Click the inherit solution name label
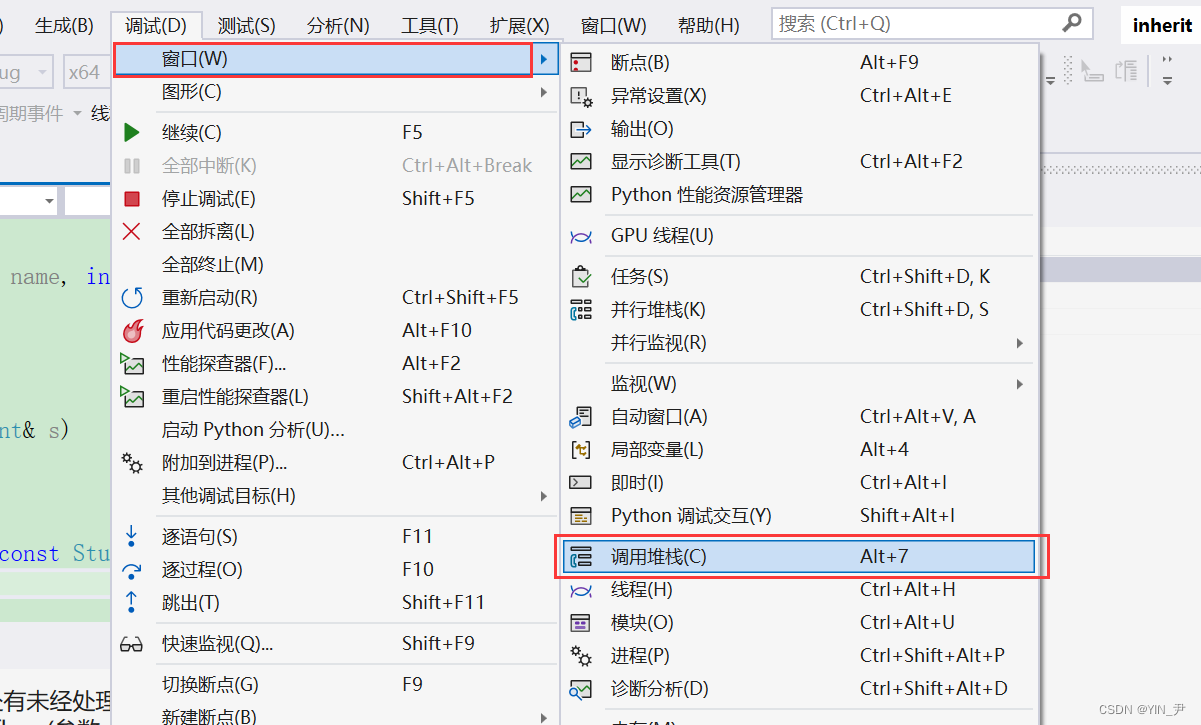This screenshot has width=1201, height=725. 1162,26
